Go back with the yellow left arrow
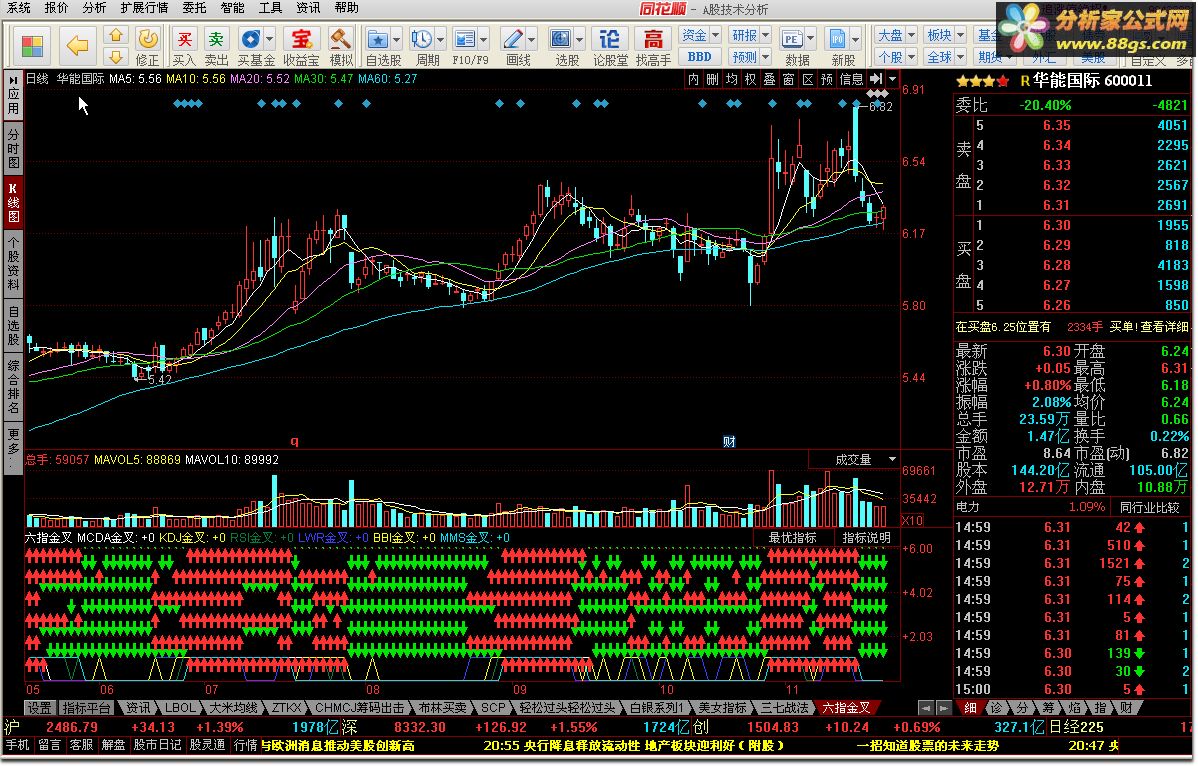Image resolution: width=1198 pixels, height=766 pixels. (77, 45)
